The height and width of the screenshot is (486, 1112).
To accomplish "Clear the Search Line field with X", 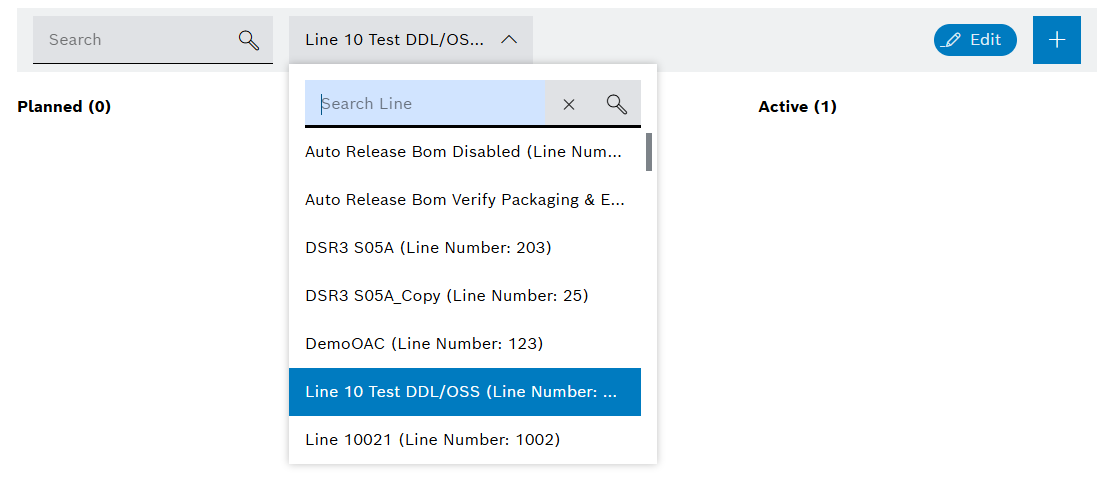I will pos(569,104).
